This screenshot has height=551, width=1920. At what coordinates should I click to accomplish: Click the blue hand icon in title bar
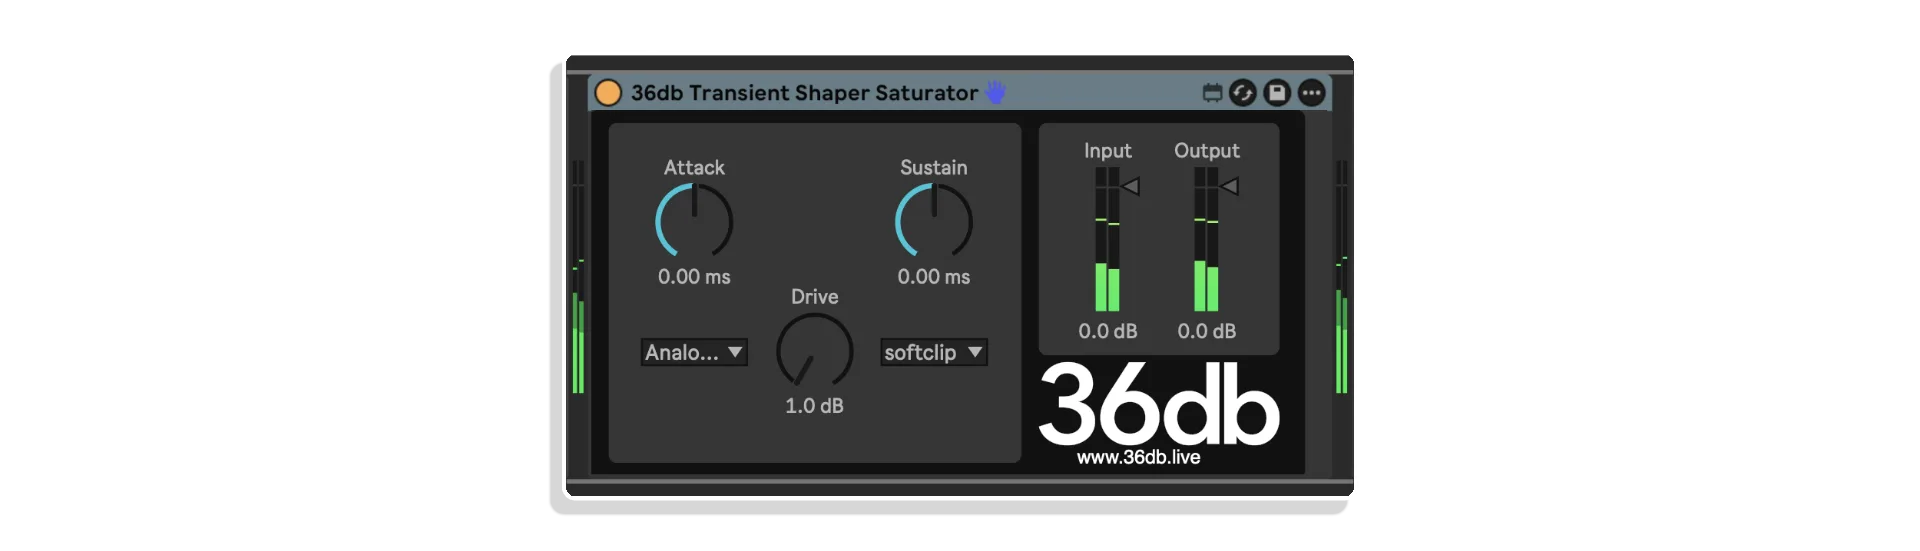click(995, 92)
